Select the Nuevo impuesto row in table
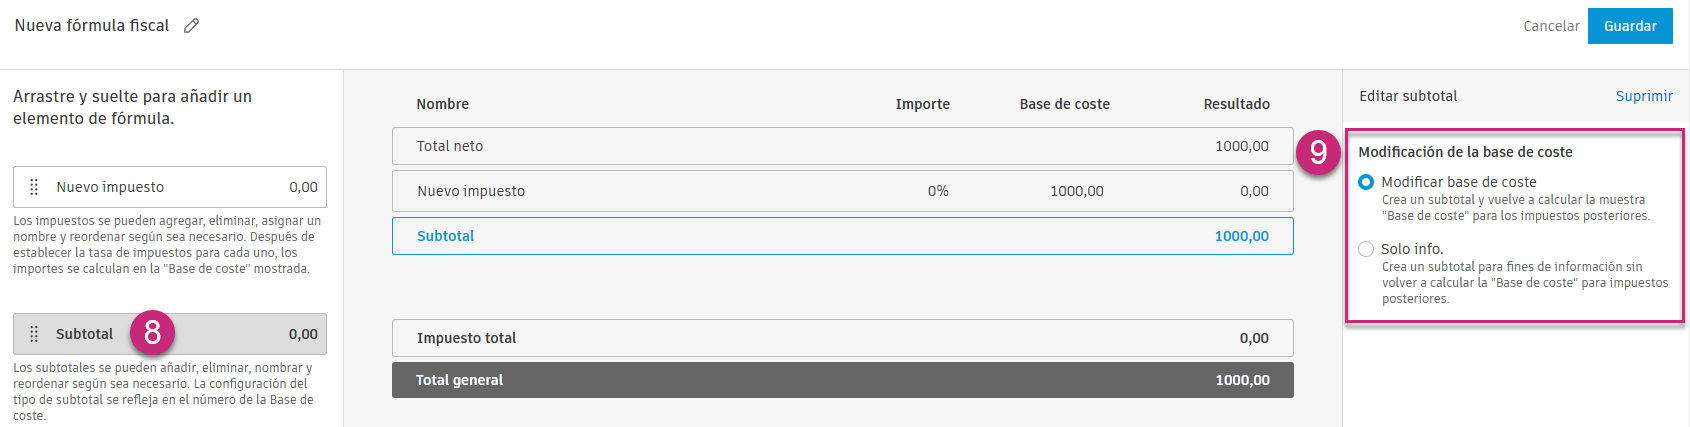Viewport: 1690px width, 427px height. (842, 191)
